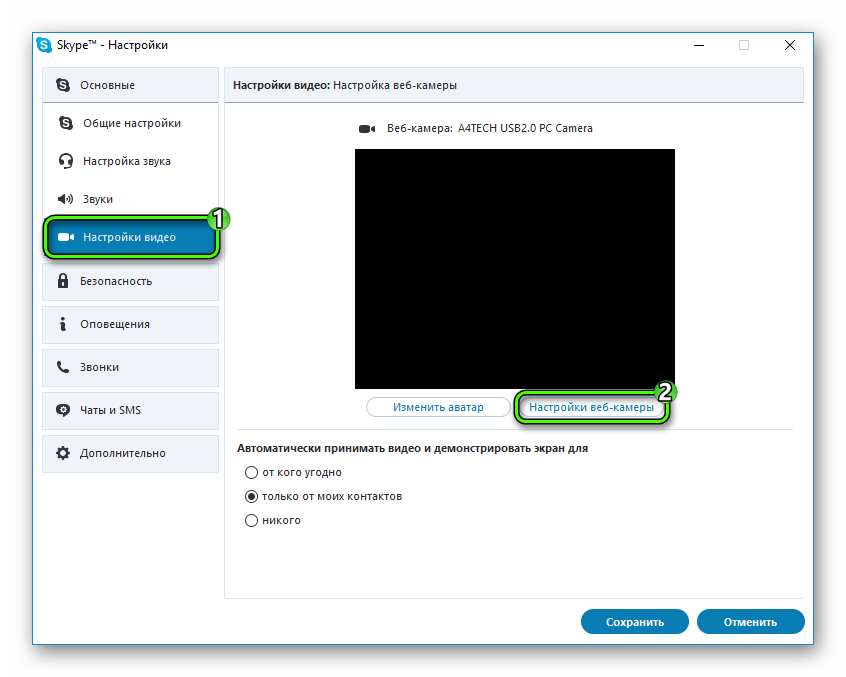The image size is (846, 677).
Task: Click the 'A4TECH USB2.0 PC Camera' device name
Action: click(x=525, y=128)
